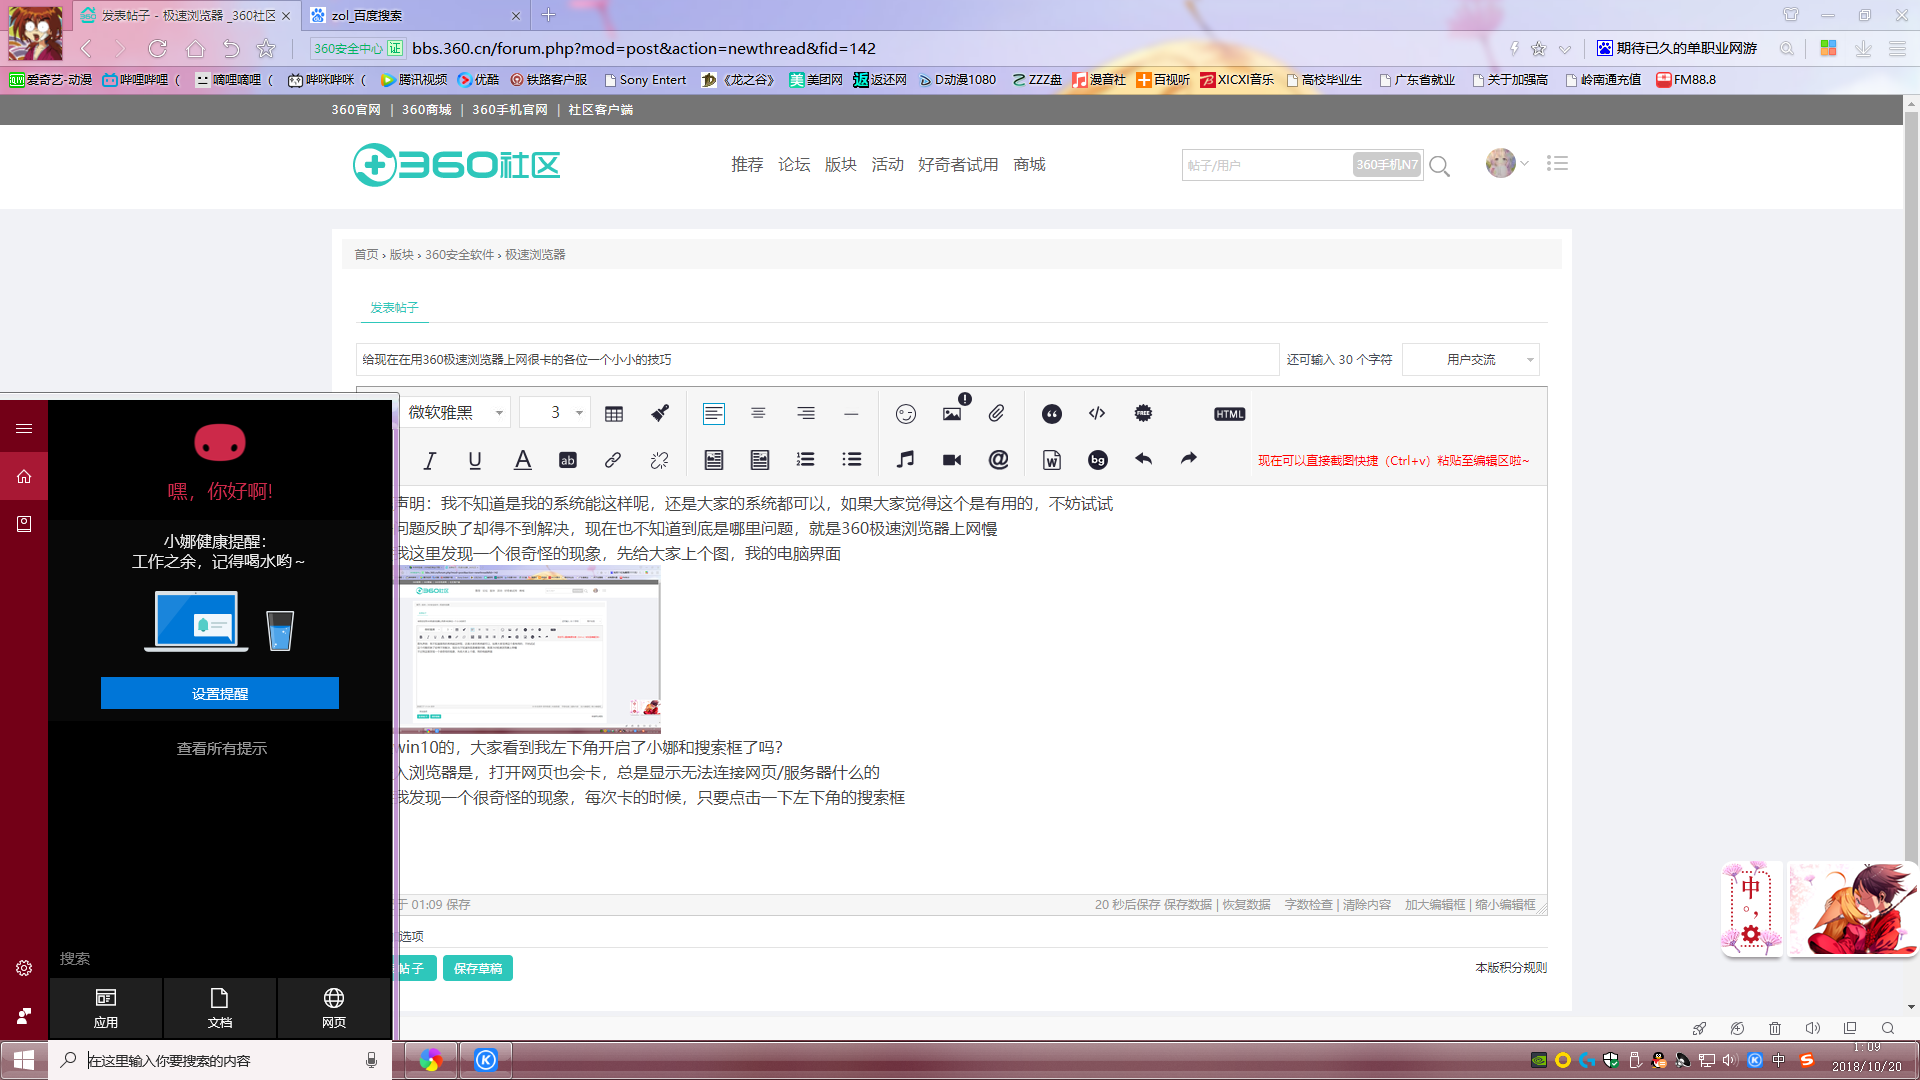Open browser address bar dropdown arrow
This screenshot has width=1920, height=1080.
1565,49
